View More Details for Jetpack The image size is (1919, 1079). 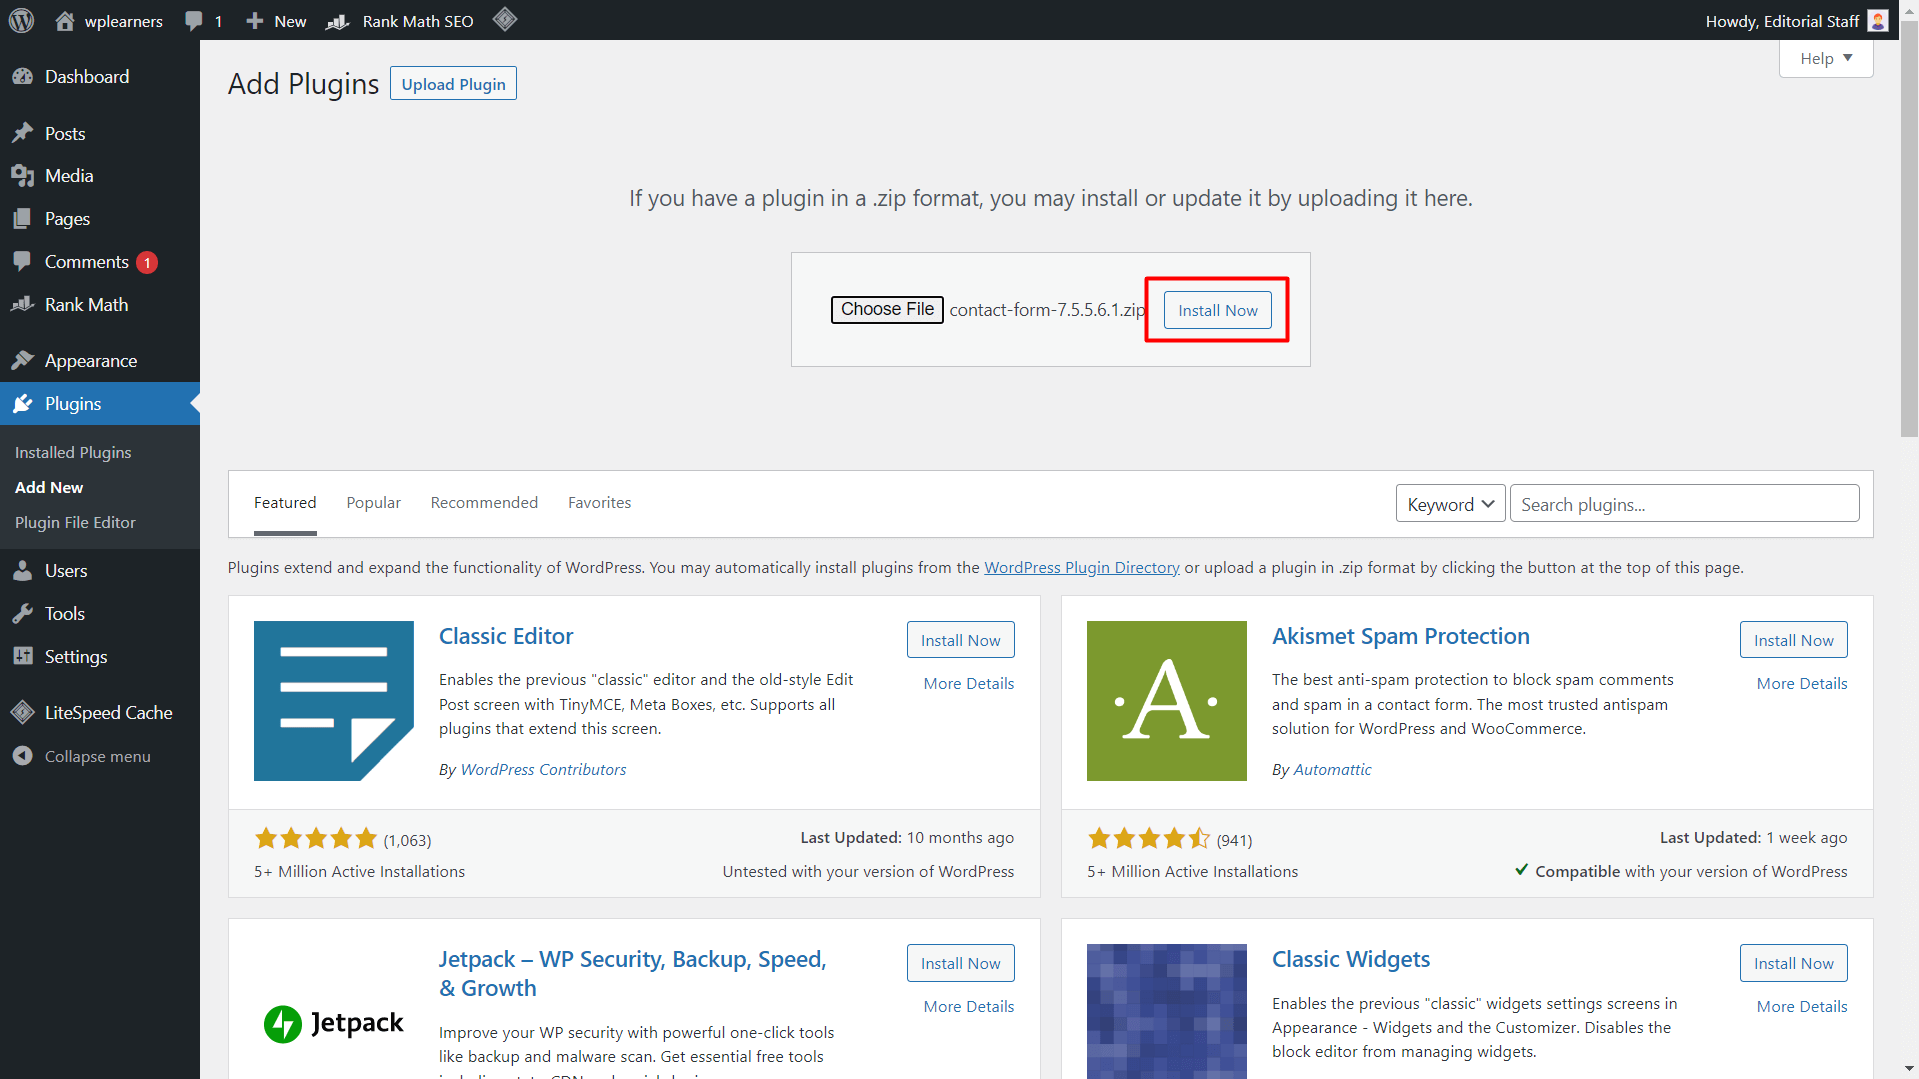(968, 1007)
